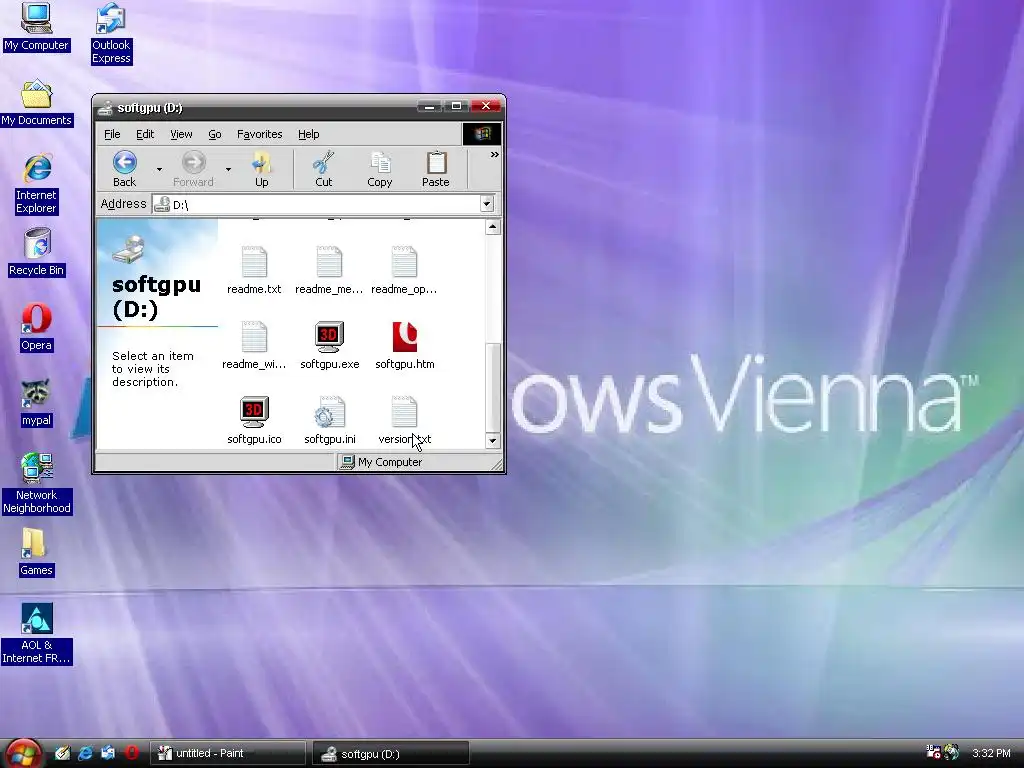
Task: Switch to untitled - Paint taskbar button
Action: click(228, 753)
